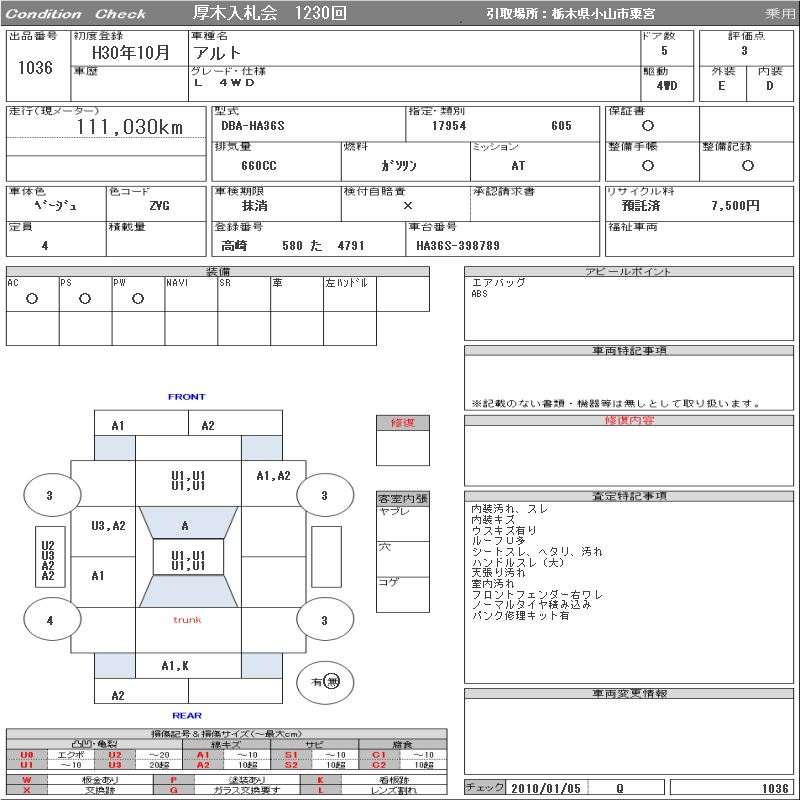Image resolution: width=800 pixels, height=800 pixels.
Task: Click the windshield area marked A
Action: (x=185, y=525)
